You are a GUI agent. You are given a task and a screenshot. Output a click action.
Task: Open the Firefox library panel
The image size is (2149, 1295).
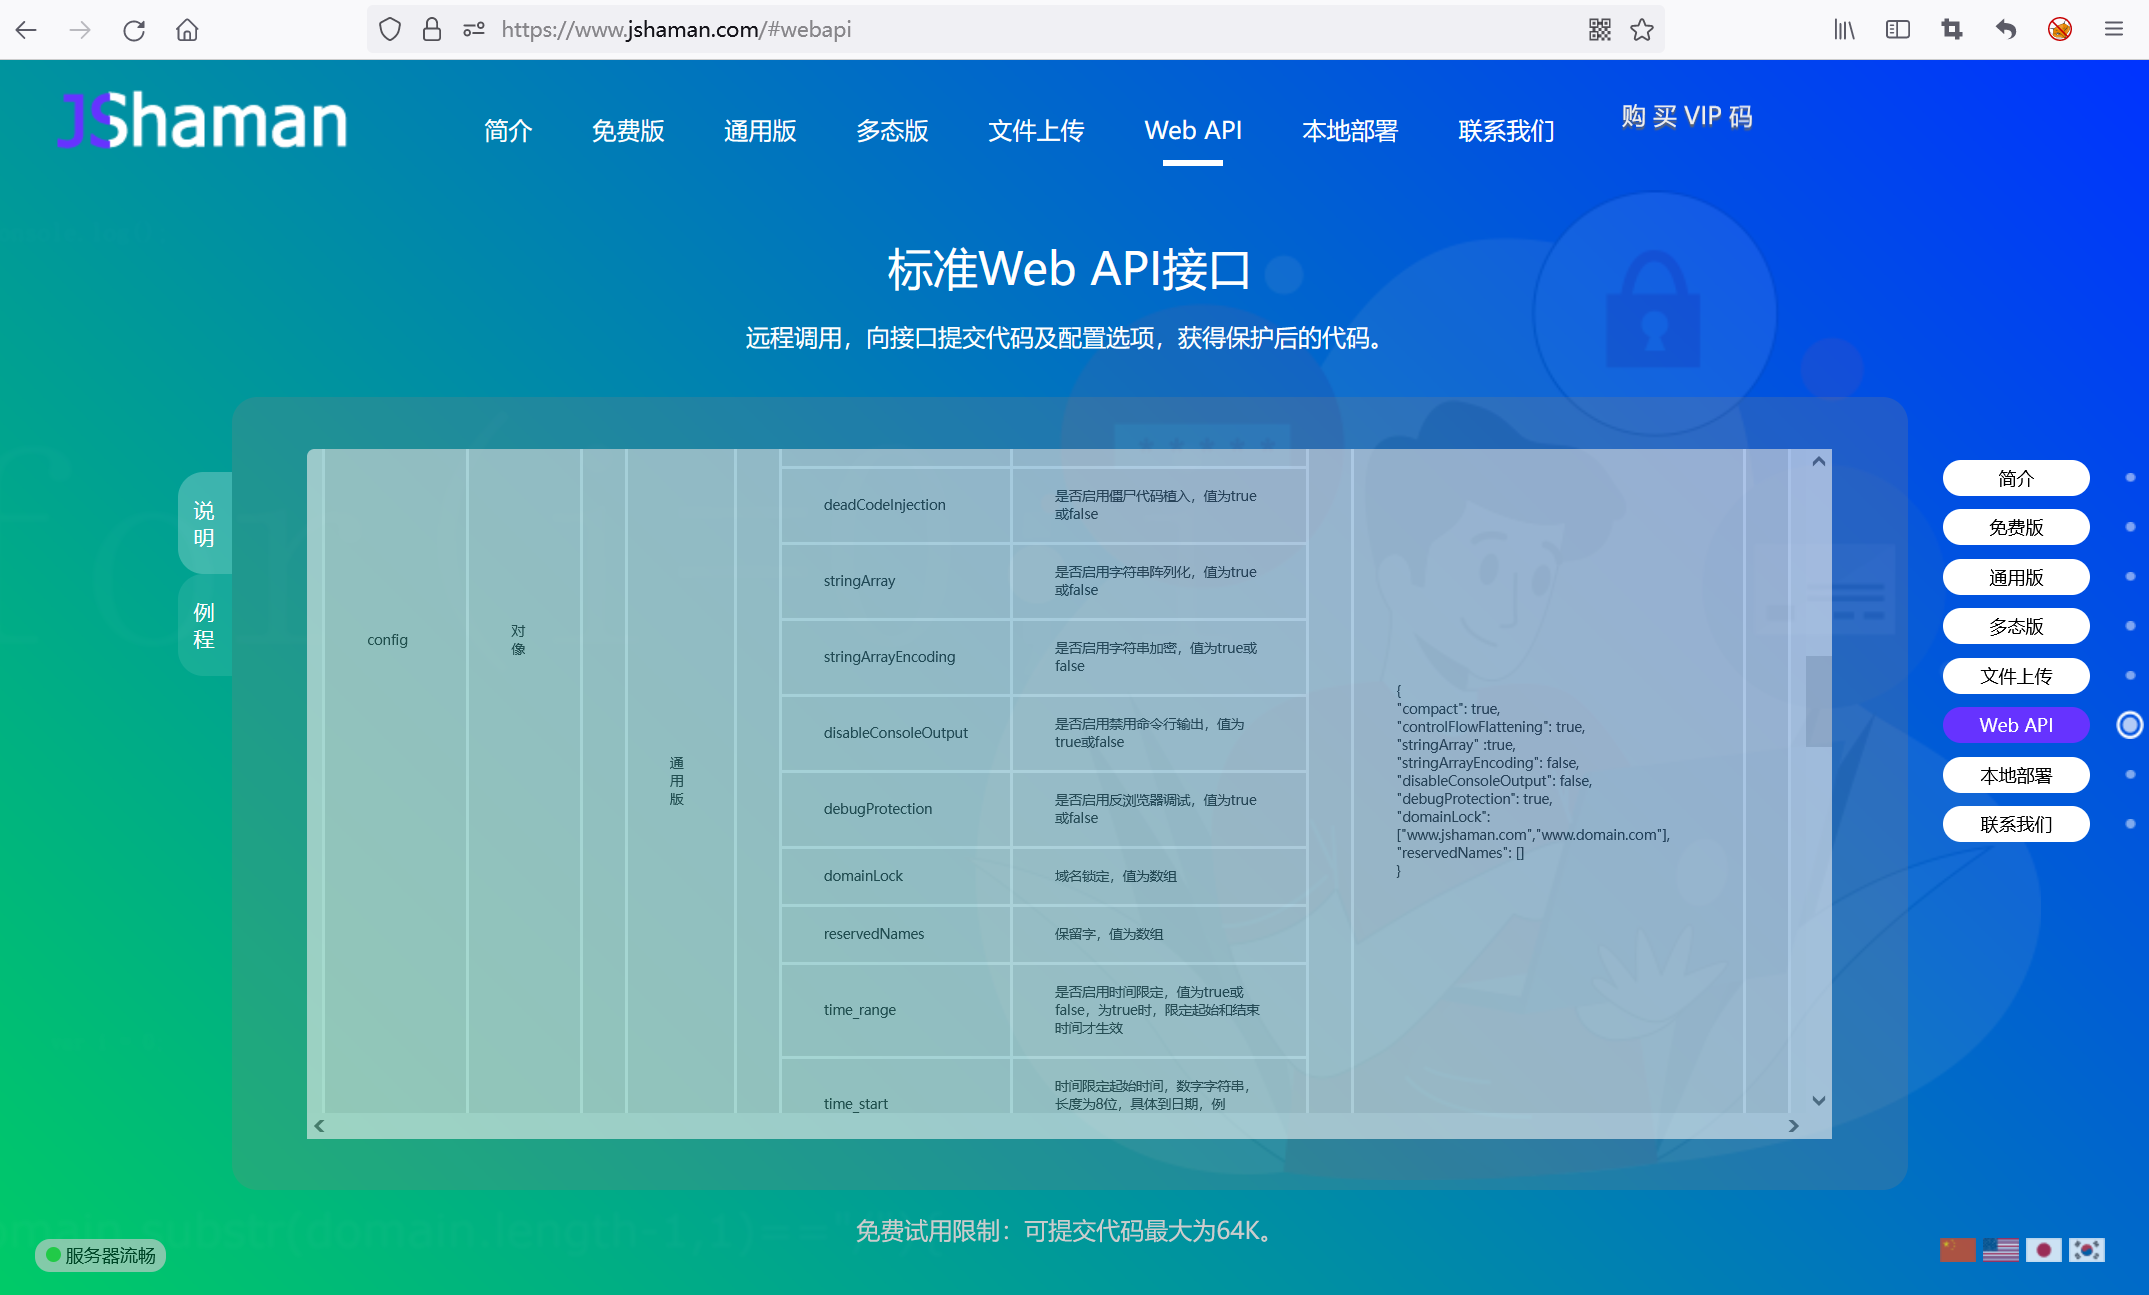pyautogui.click(x=1843, y=30)
